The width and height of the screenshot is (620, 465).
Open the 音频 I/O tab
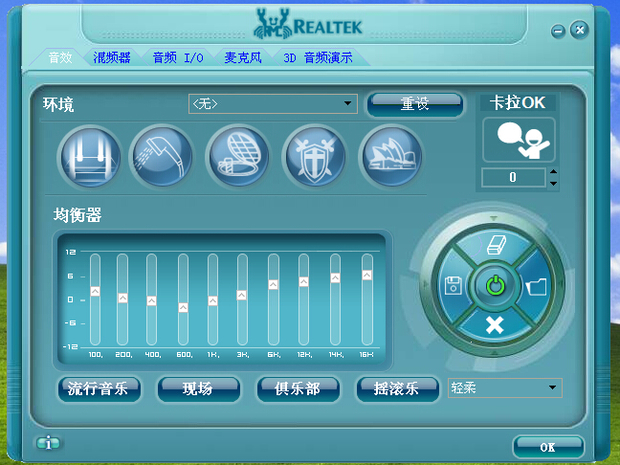[178, 58]
